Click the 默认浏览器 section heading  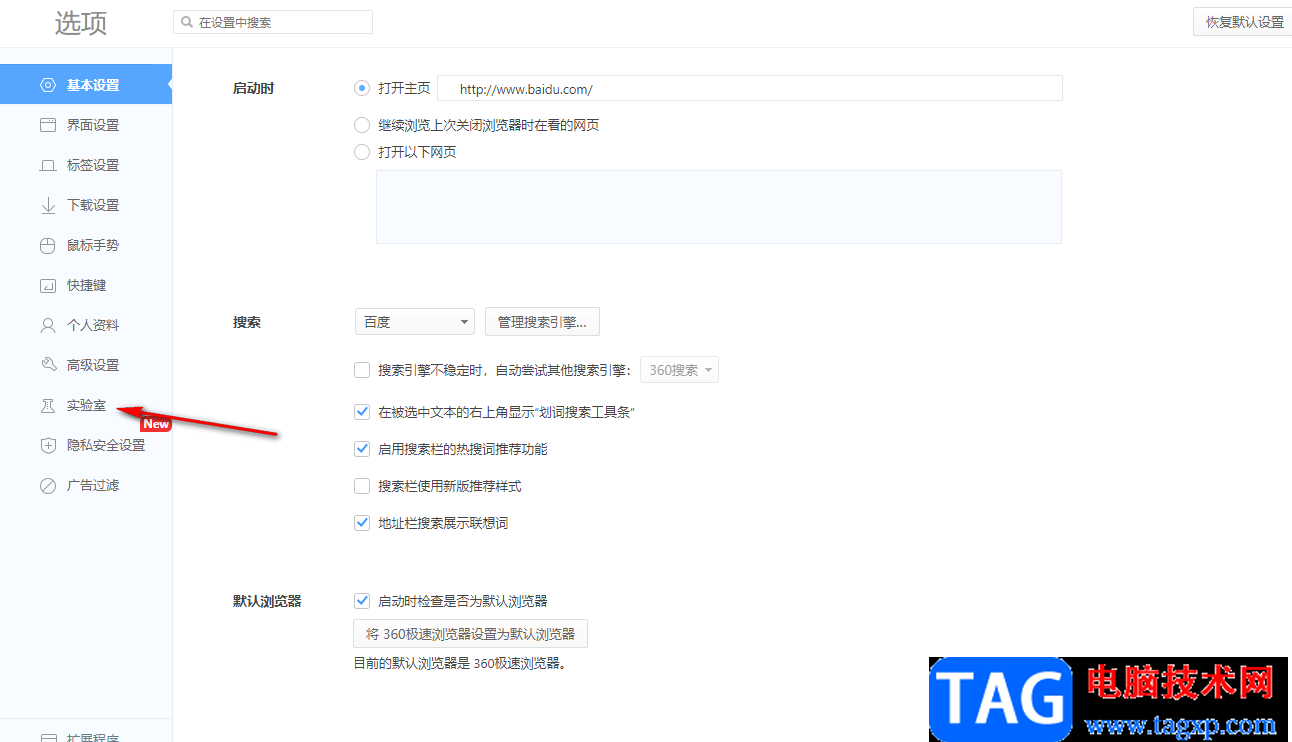click(x=267, y=601)
